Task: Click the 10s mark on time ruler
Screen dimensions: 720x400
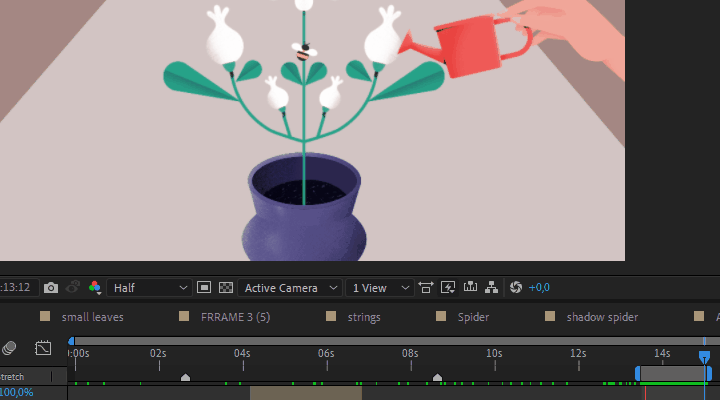Action: click(494, 354)
